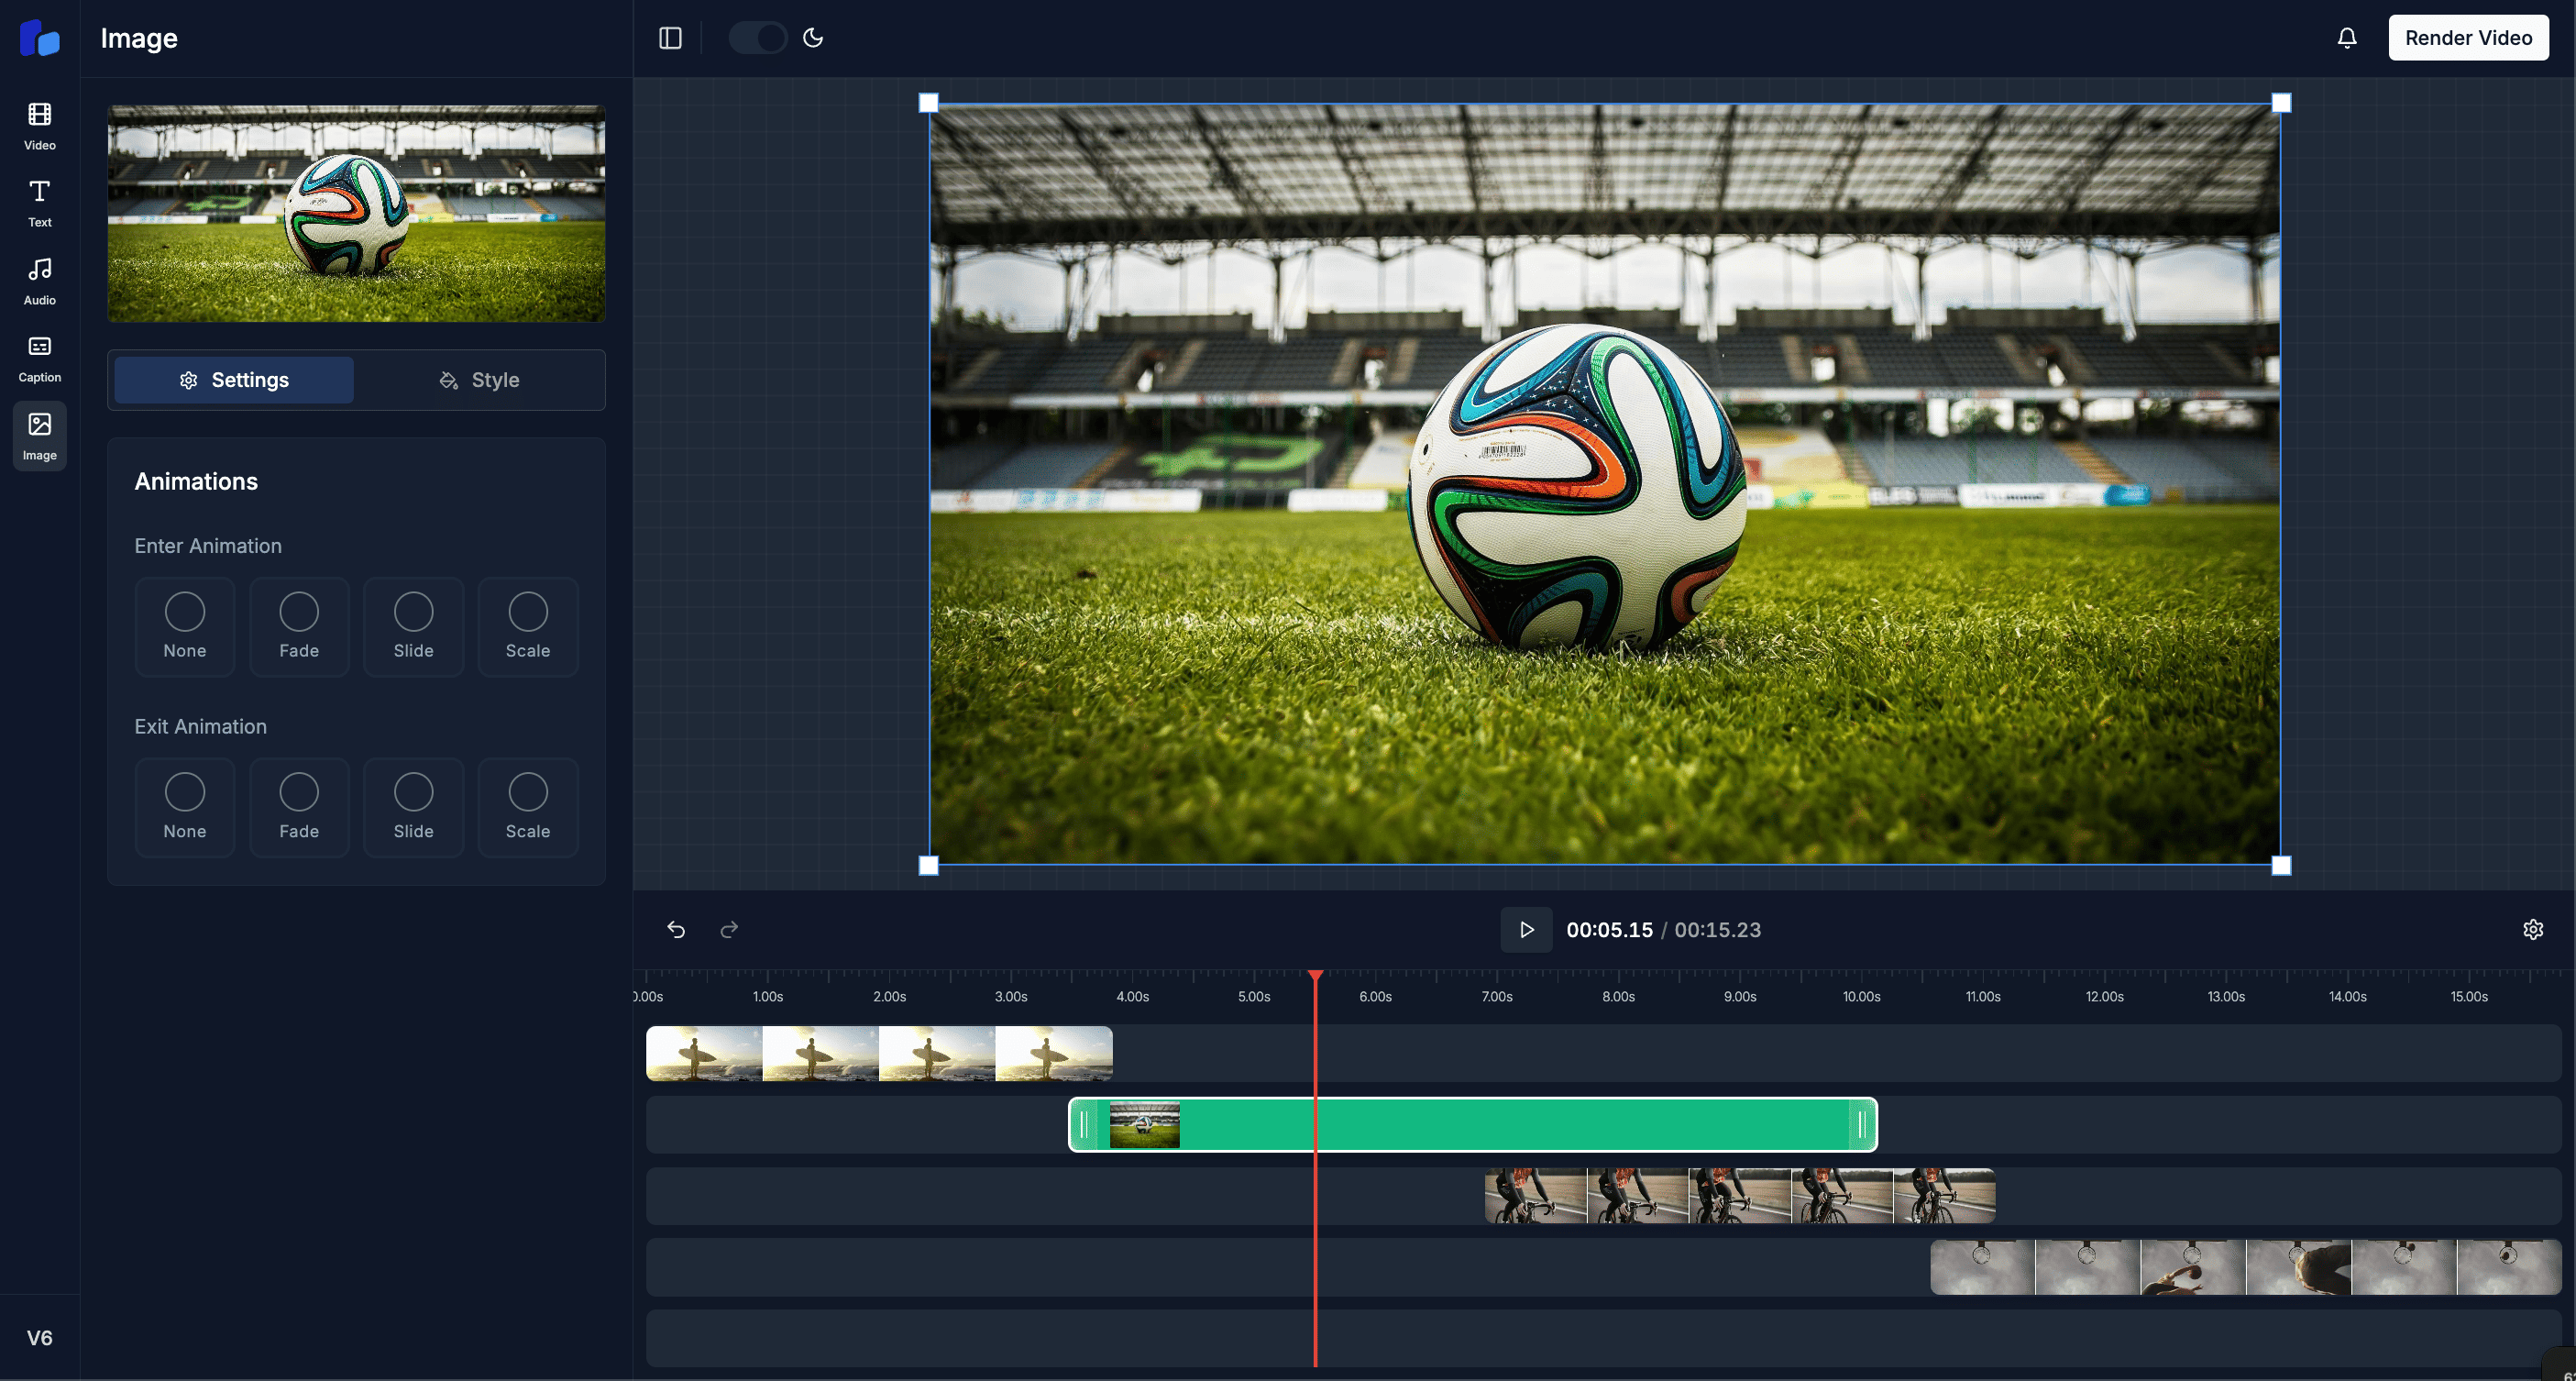Redo the last edit
The width and height of the screenshot is (2576, 1381).
[x=729, y=929]
